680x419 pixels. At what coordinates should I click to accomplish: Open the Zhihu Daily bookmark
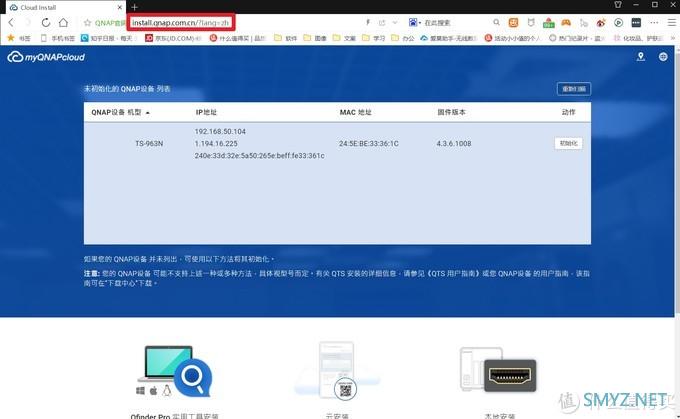point(107,38)
